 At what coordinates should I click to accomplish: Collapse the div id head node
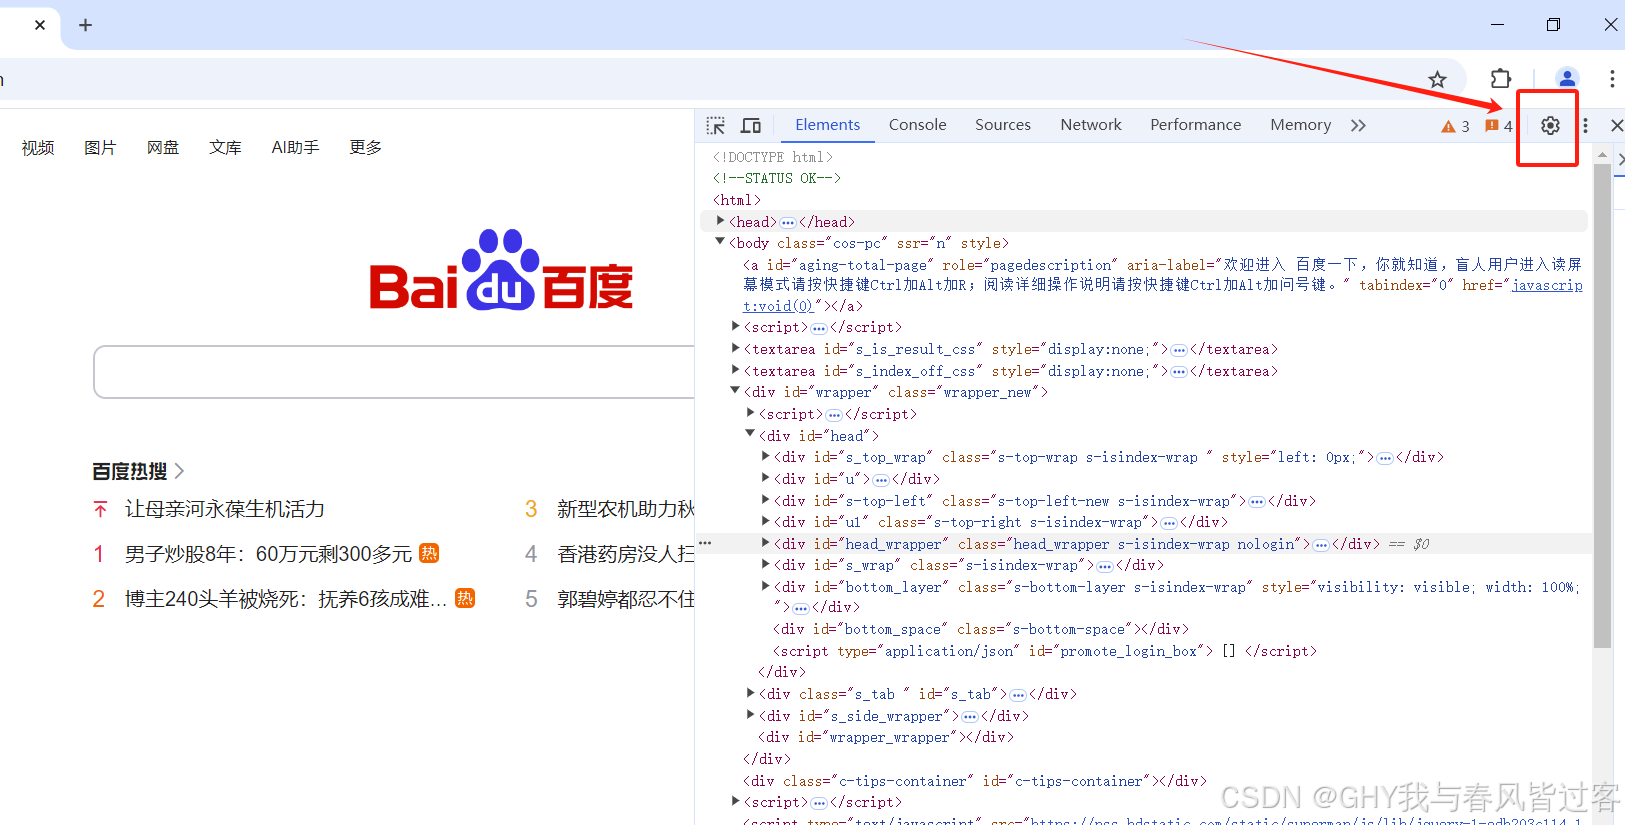pos(750,433)
